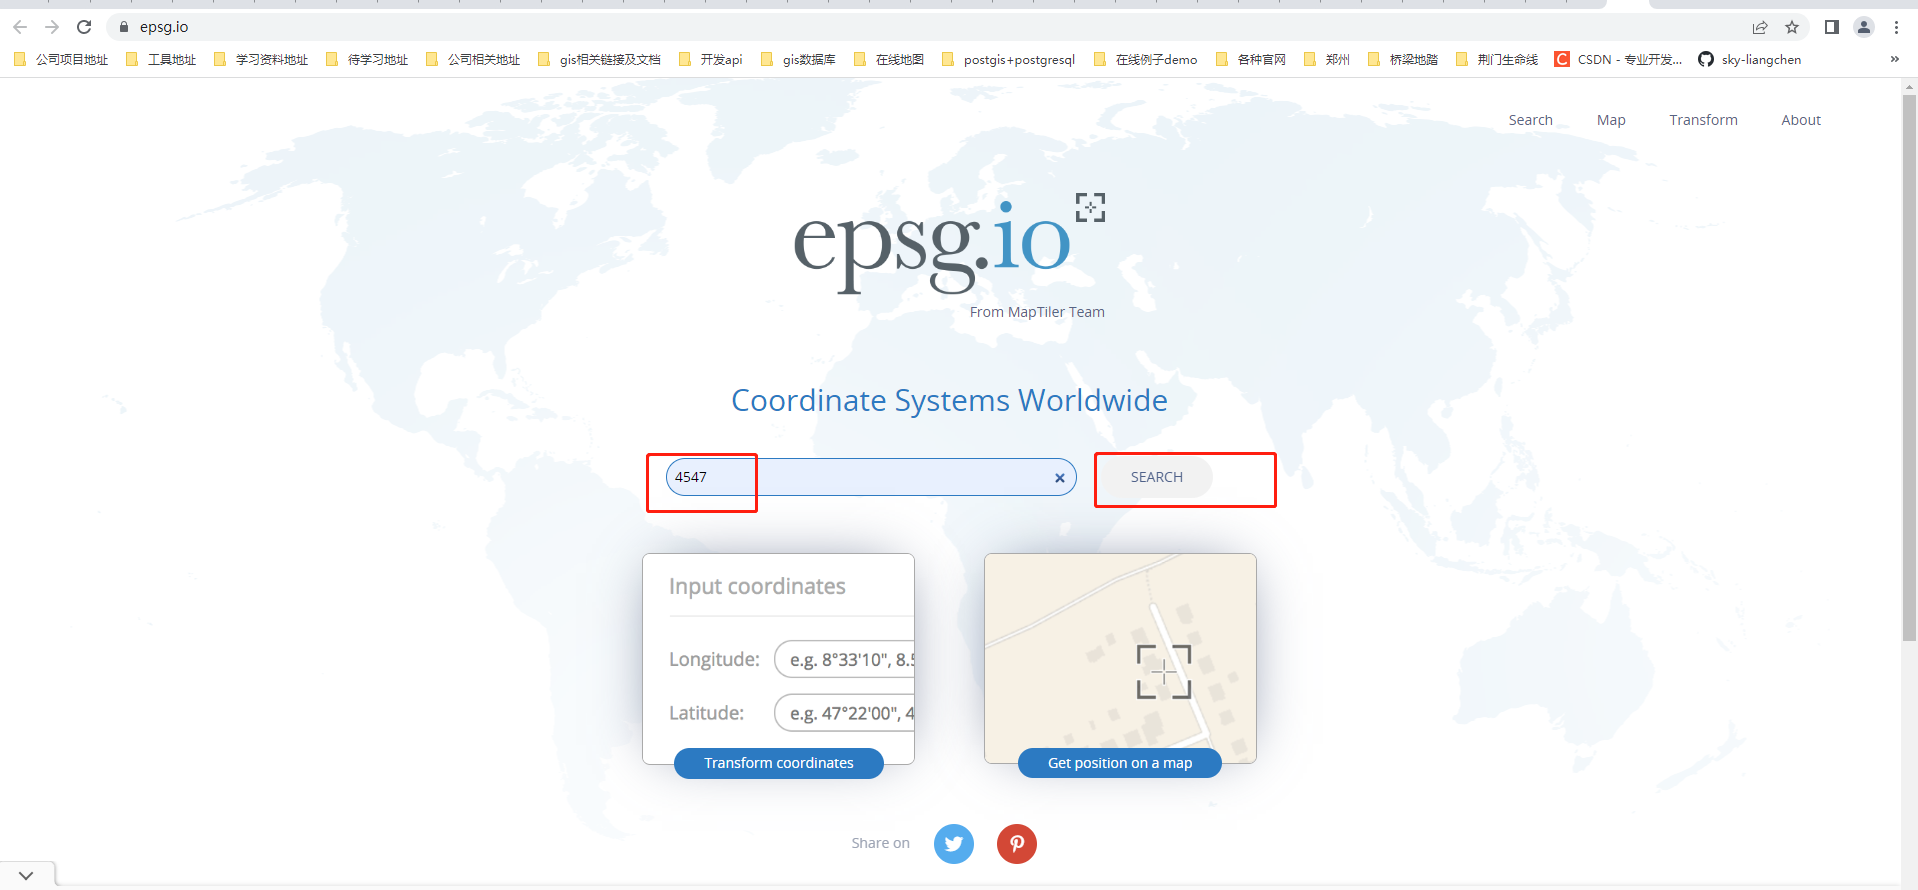Viewport: 1918px width, 890px height.
Task: Open the sky-liangchen GitHub bookmark
Action: 1750,59
